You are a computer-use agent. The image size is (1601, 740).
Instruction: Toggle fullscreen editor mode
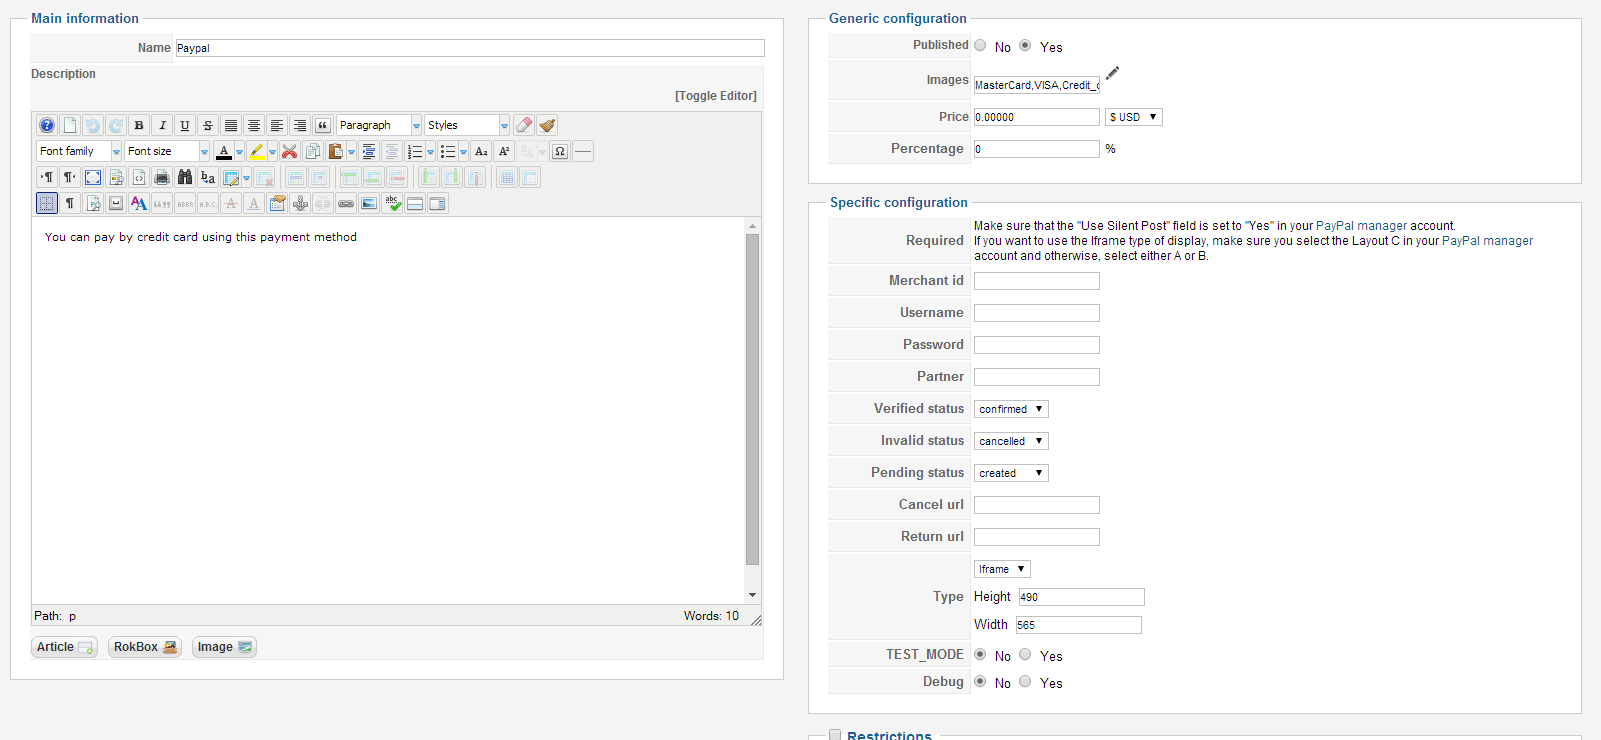pos(93,177)
